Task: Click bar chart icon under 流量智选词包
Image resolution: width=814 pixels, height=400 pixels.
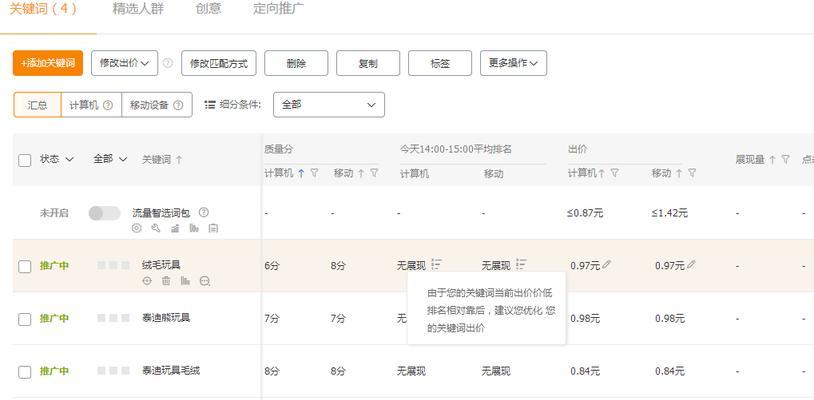Action: click(194, 228)
